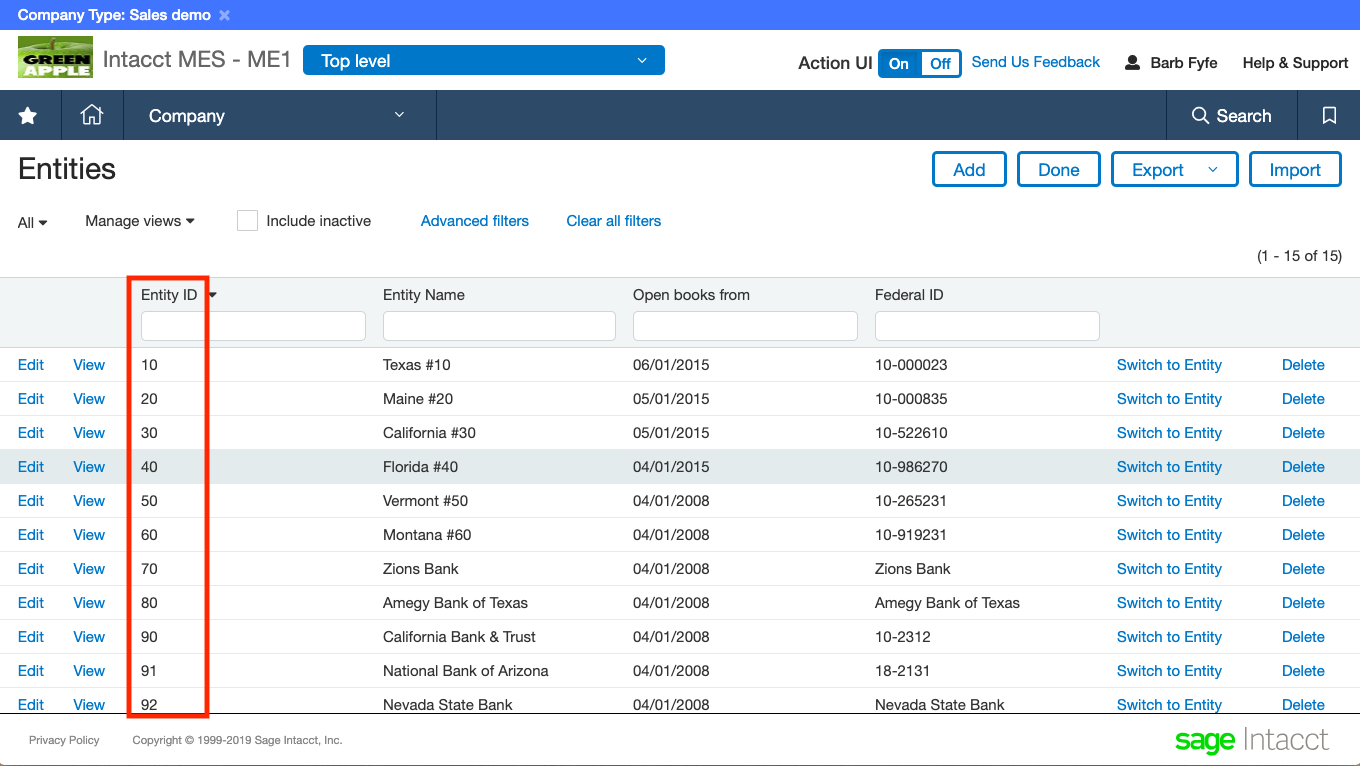Click the Entity Name column header
1360x766 pixels.
424,295
